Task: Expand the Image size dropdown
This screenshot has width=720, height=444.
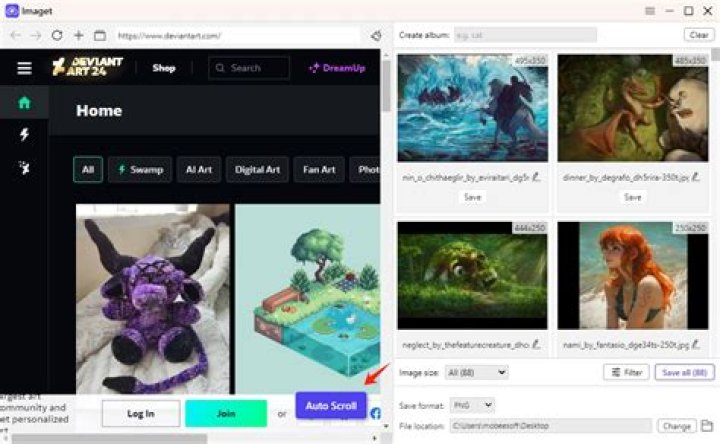Action: point(476,372)
